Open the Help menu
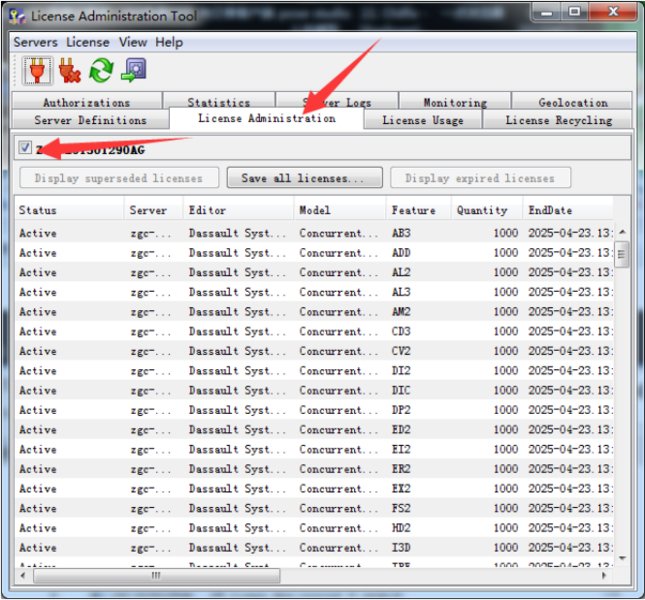This screenshot has height=600, width=645. (169, 42)
